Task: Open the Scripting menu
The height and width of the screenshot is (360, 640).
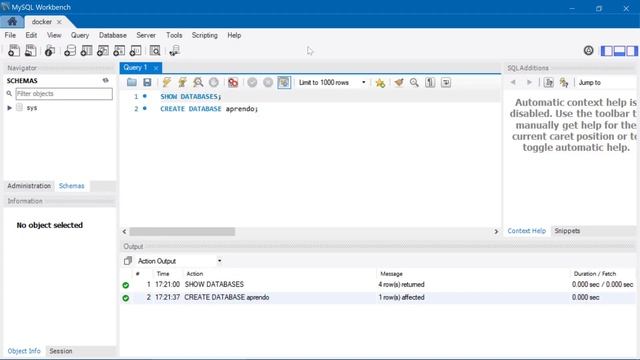Action: [x=204, y=35]
